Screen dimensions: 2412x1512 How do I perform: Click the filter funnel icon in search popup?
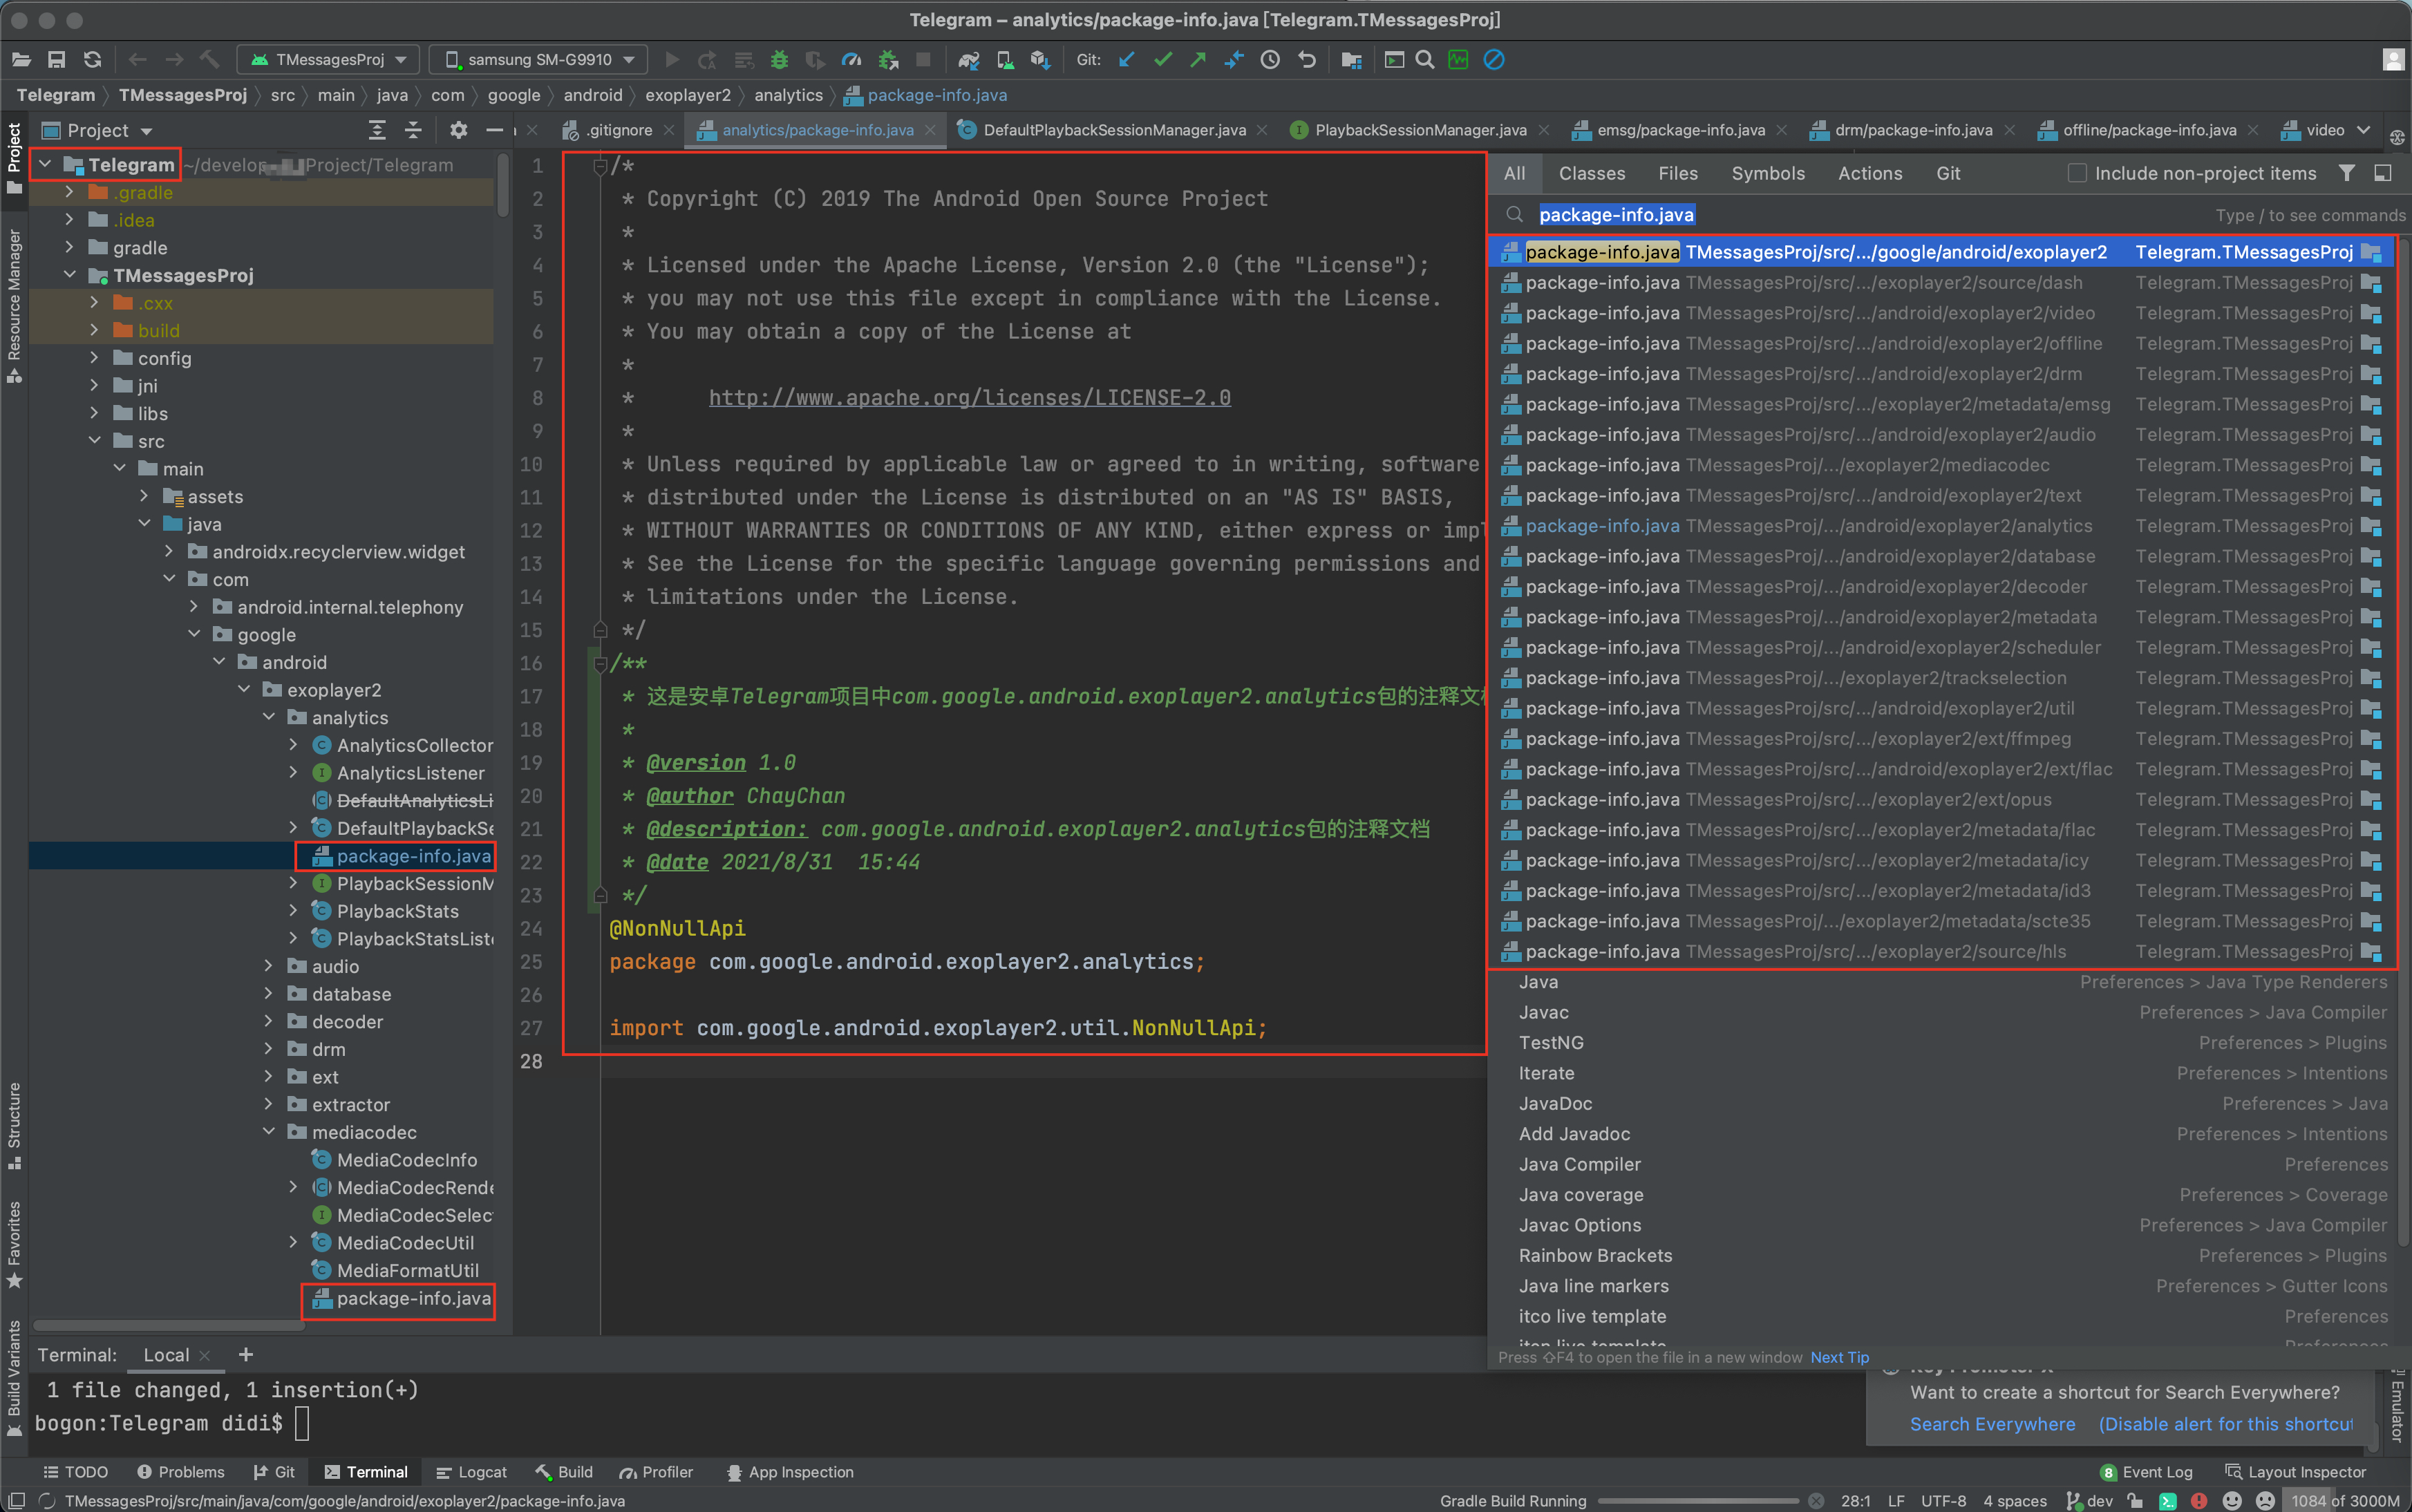click(x=2346, y=173)
